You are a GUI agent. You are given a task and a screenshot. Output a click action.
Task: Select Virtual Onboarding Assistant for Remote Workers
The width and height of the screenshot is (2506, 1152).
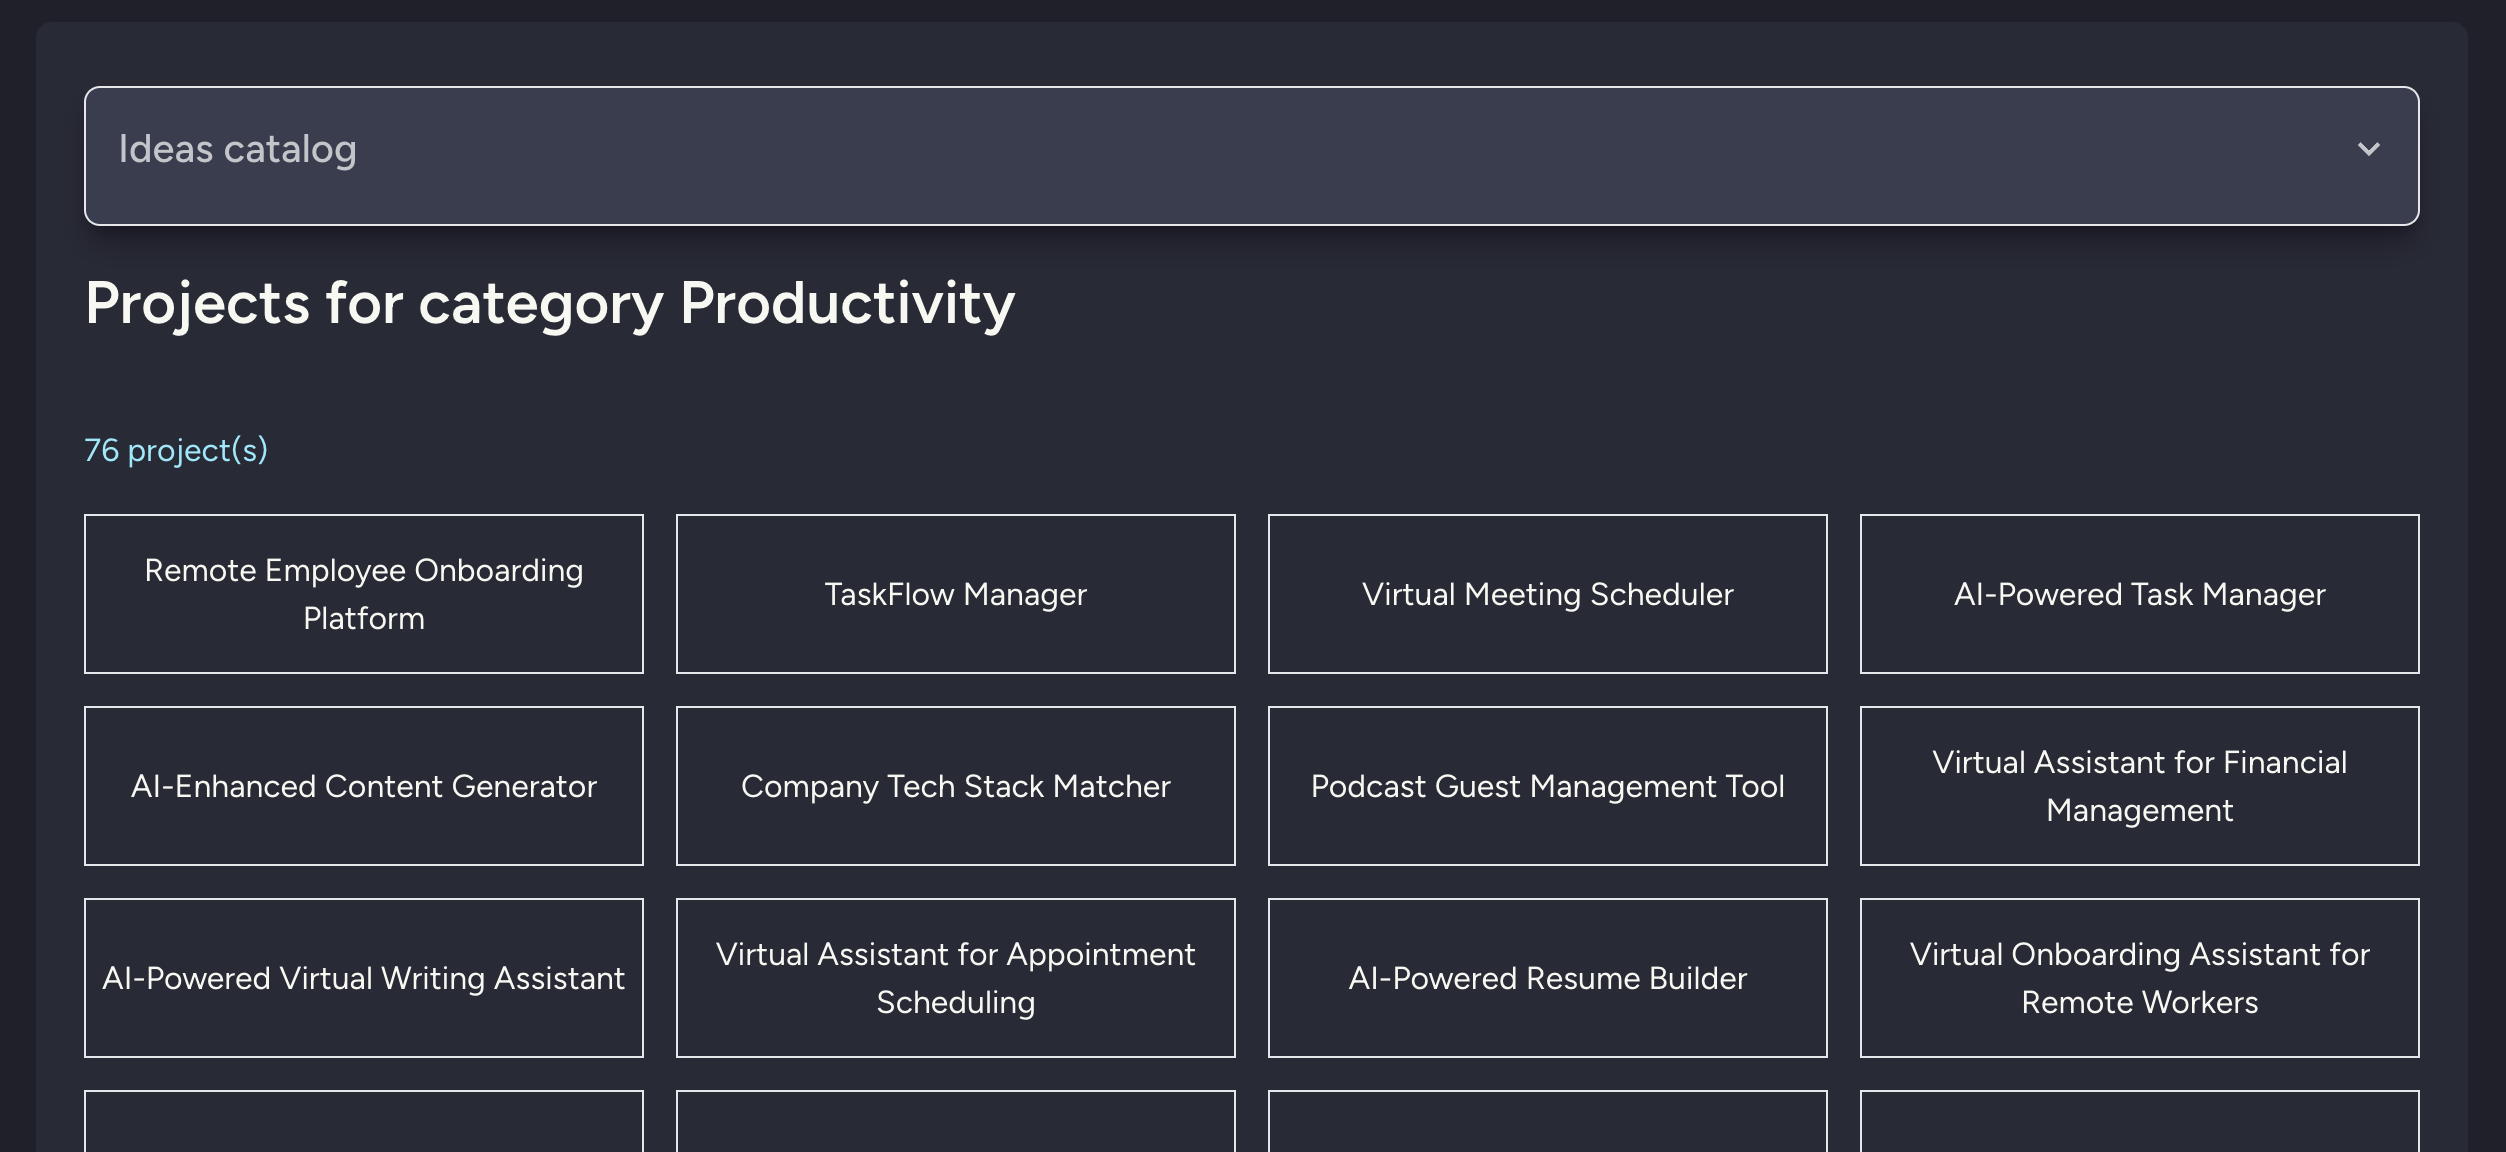(2139, 978)
